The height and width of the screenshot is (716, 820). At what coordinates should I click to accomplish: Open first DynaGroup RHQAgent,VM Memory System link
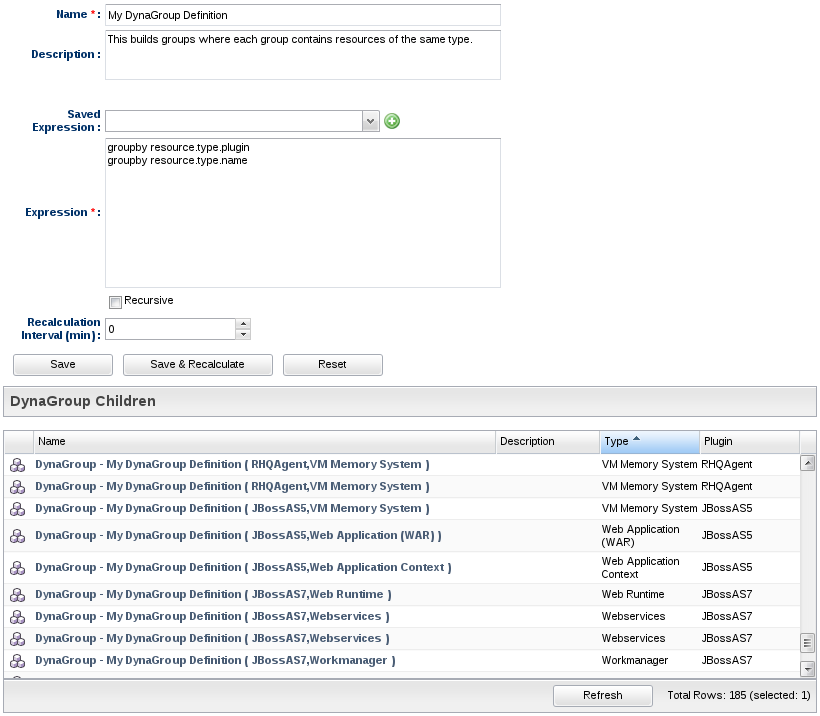click(x=232, y=464)
